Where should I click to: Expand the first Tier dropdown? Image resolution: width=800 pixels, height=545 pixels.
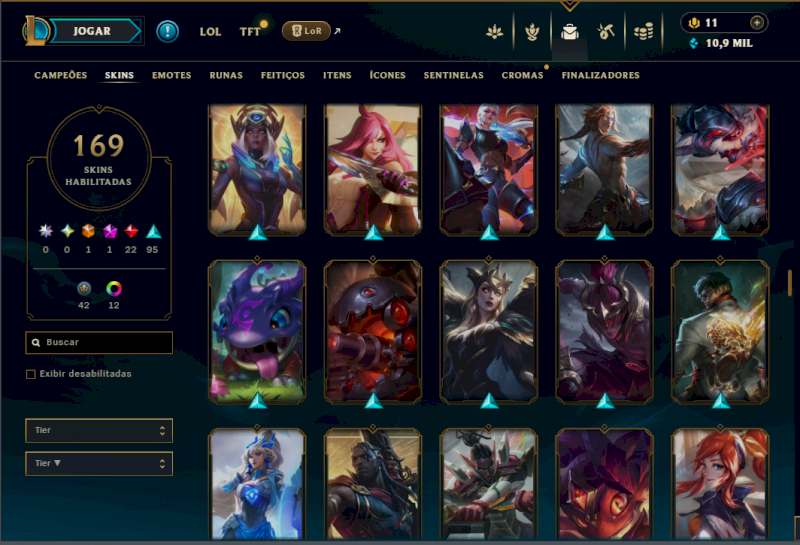[x=99, y=430]
